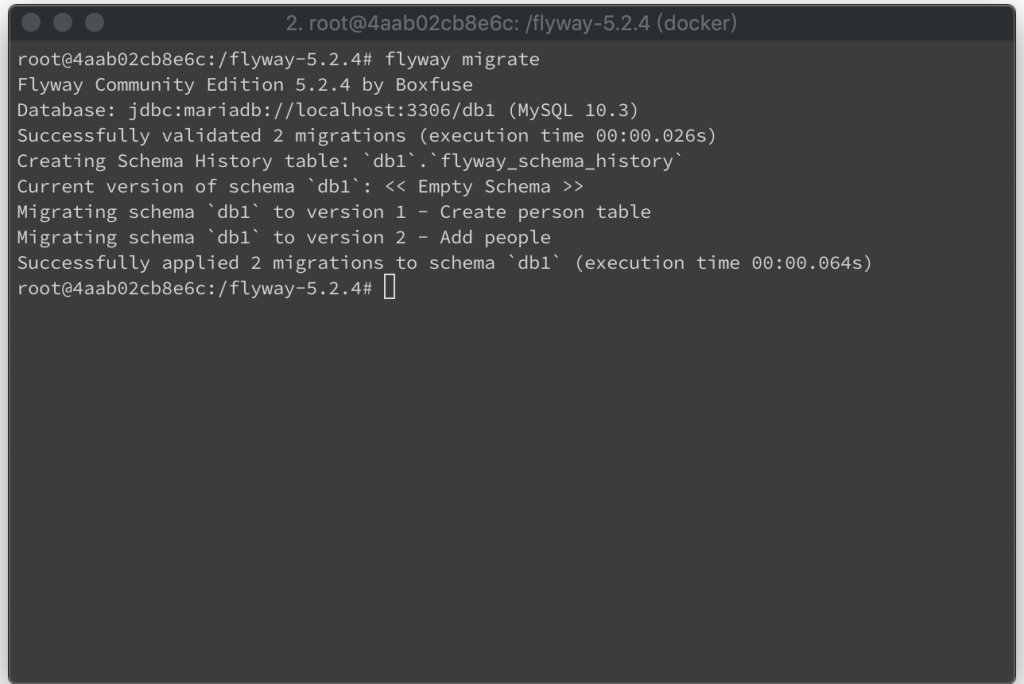Image resolution: width=1024 pixels, height=684 pixels.
Task: Click the window title 'root@4aab02cb8e6c: /flyway-5.2.4 (docker)'
Action: tap(511, 24)
